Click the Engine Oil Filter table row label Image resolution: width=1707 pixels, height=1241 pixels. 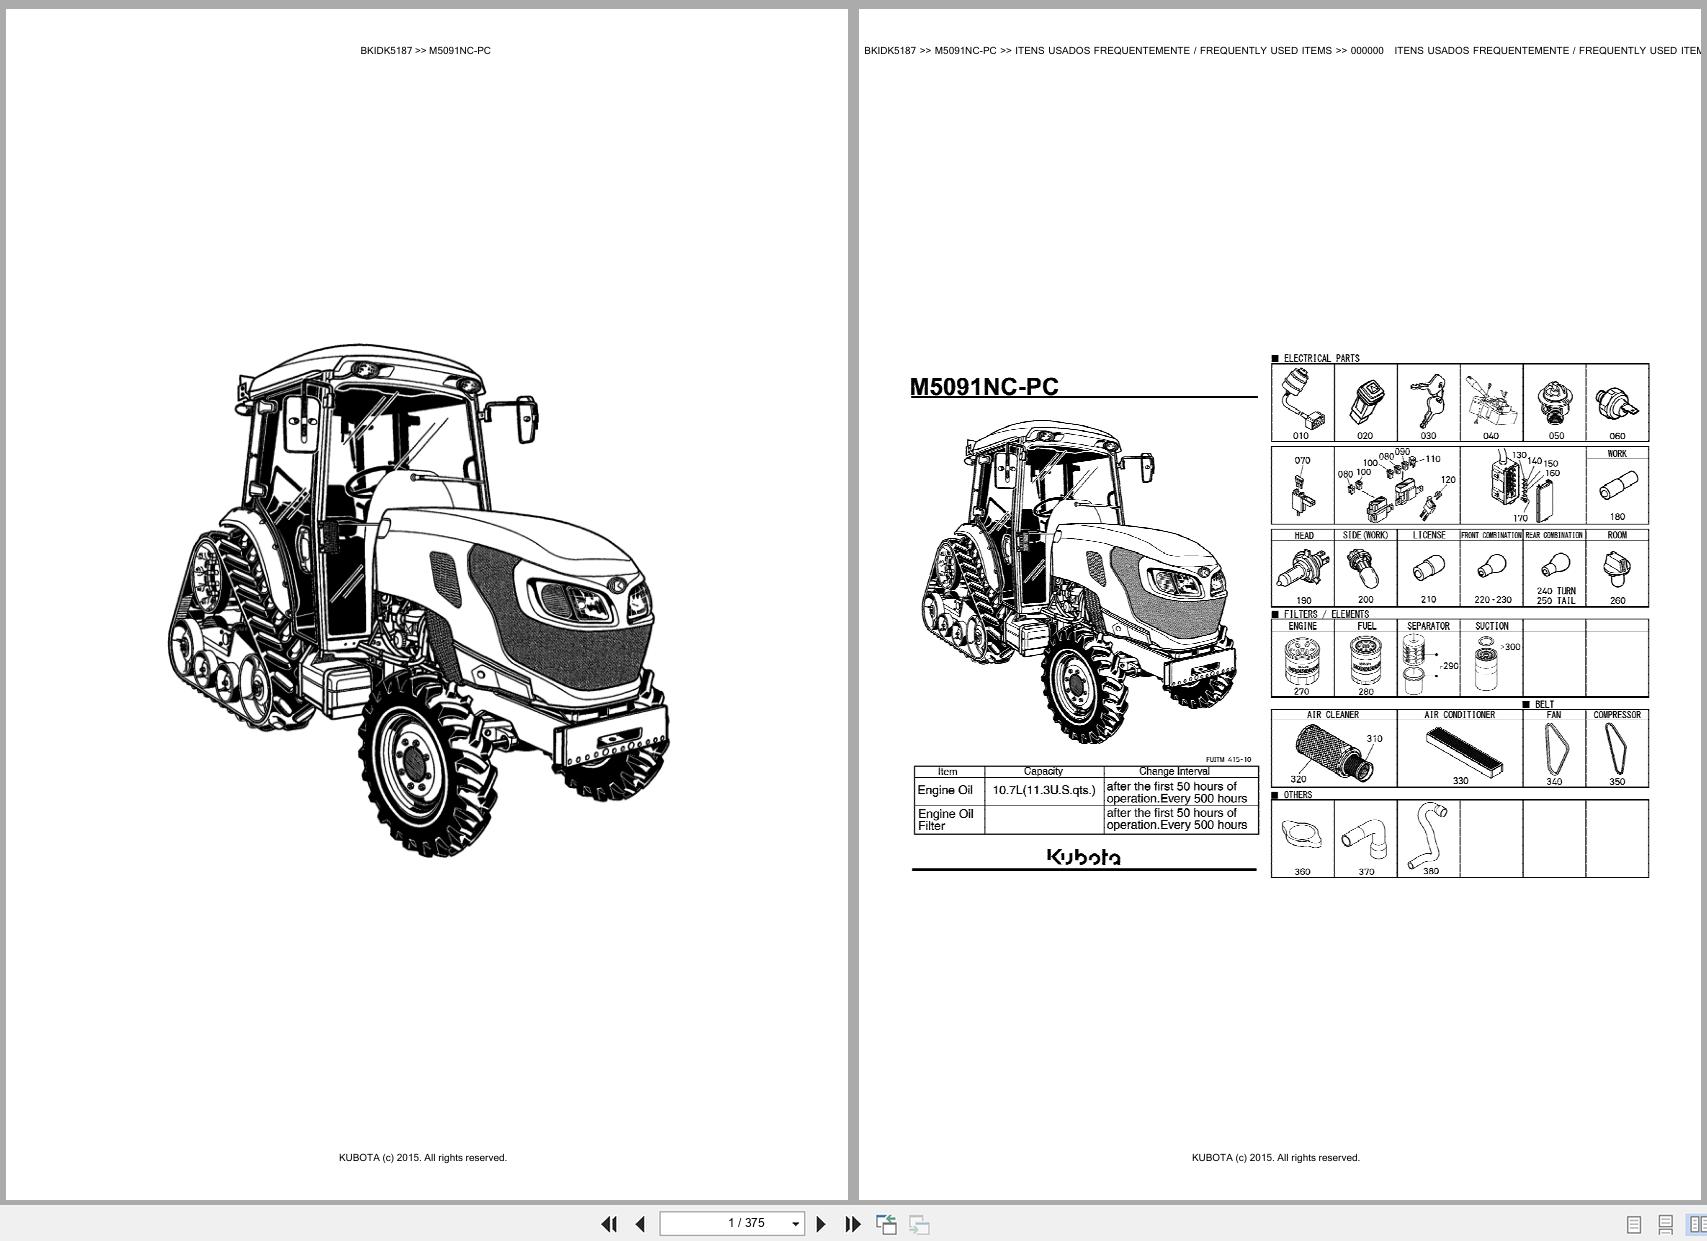(946, 820)
